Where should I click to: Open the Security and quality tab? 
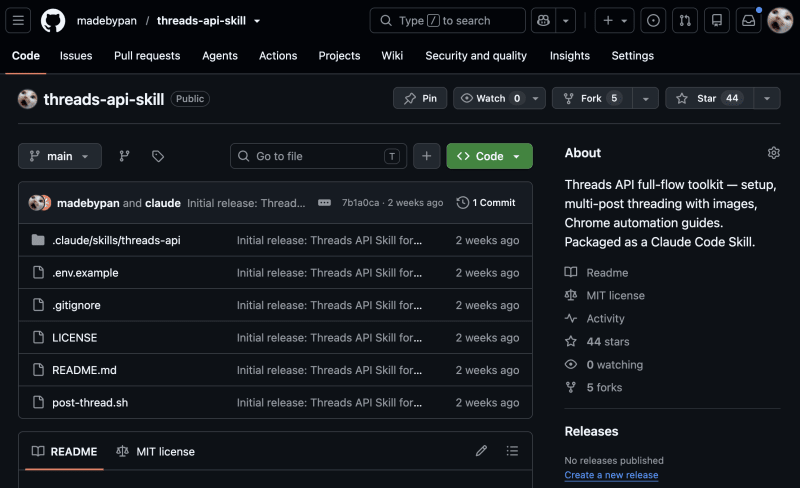[476, 56]
